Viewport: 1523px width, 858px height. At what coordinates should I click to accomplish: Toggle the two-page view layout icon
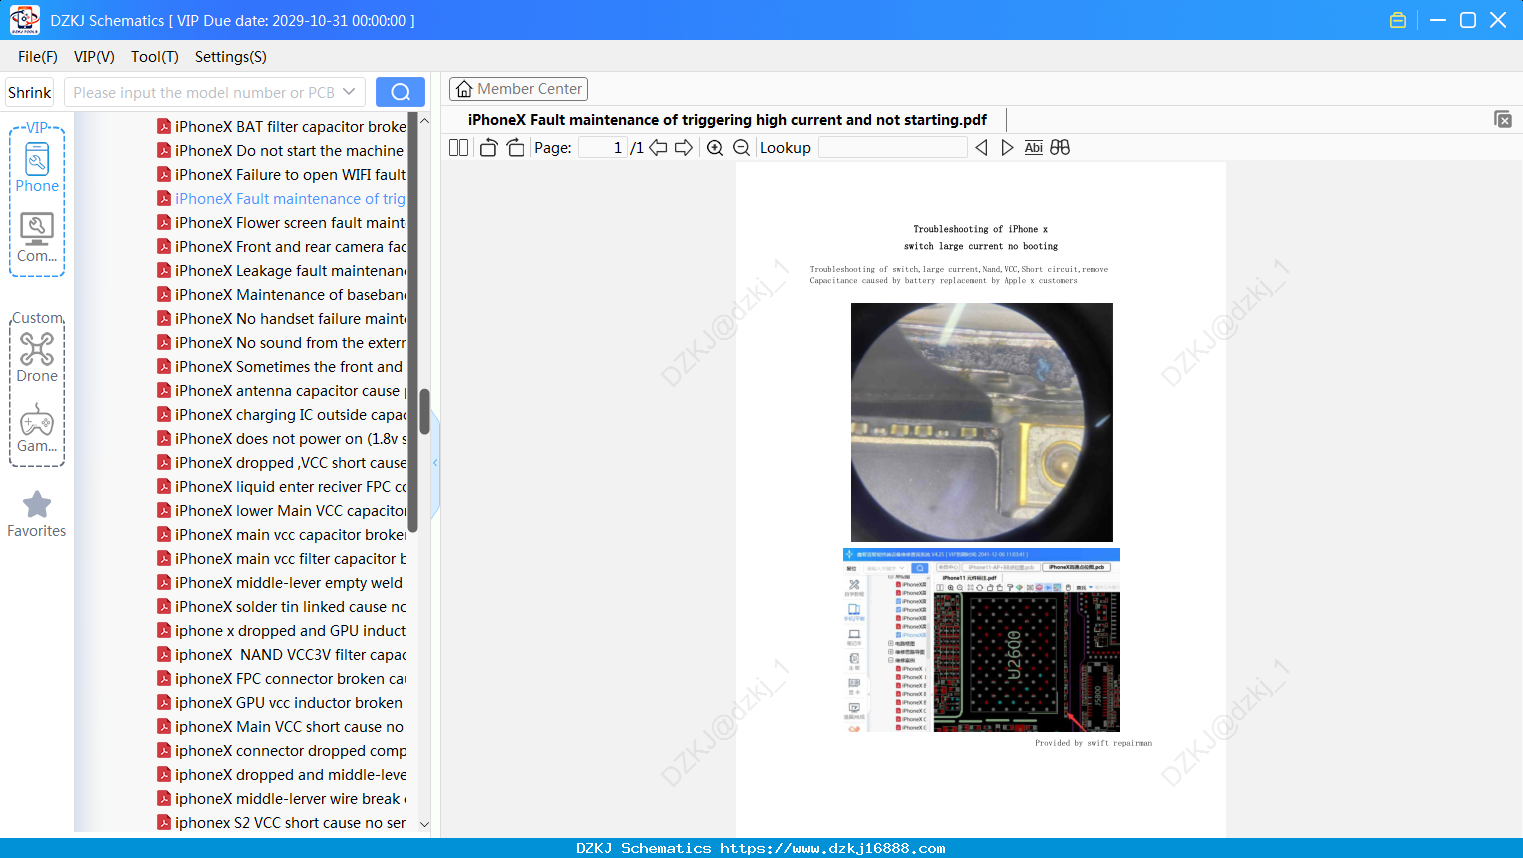[x=458, y=148]
